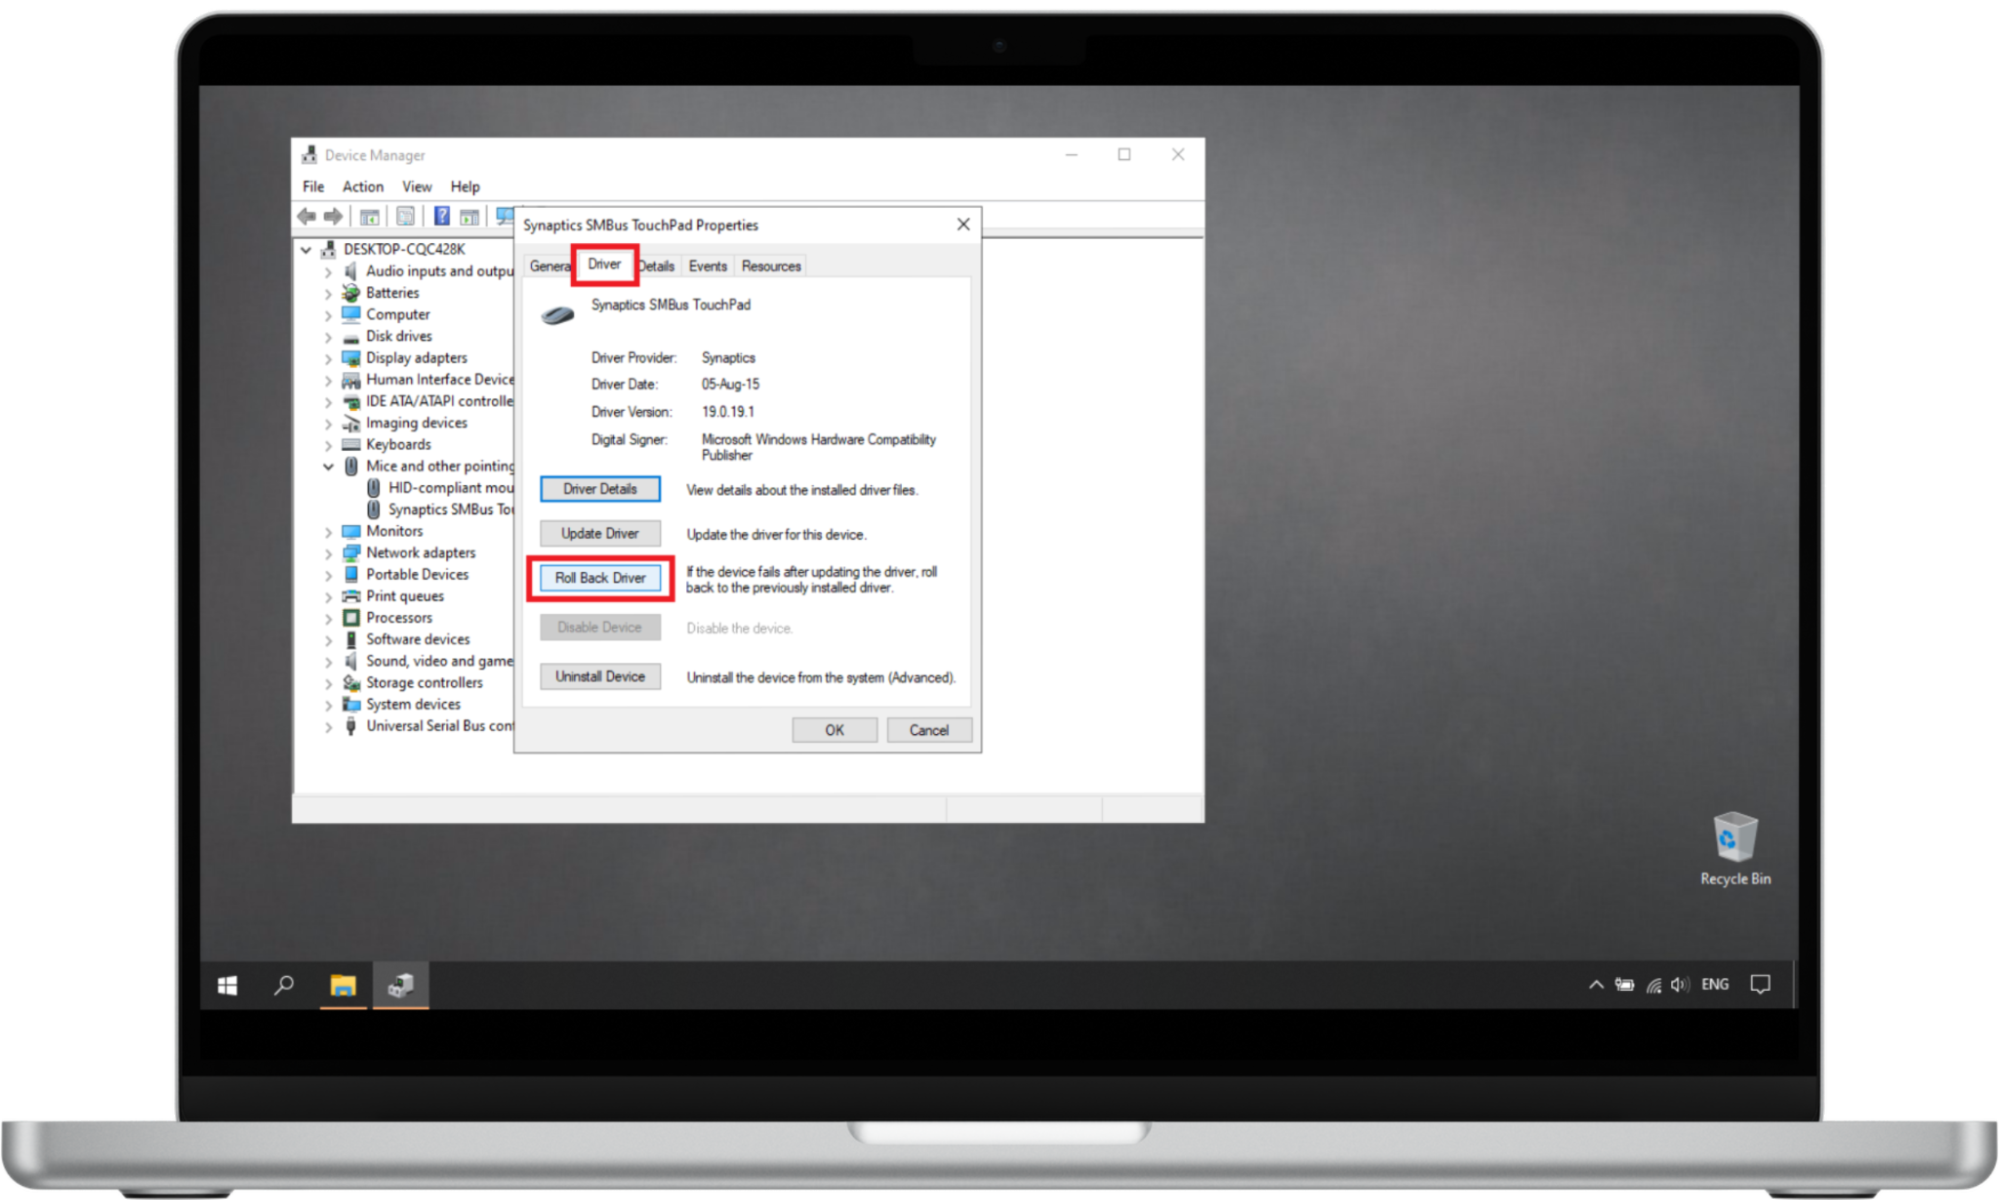Collapse the DESKTOP-CQC428K root node
Screen dimensions: 1999x1200
click(306, 249)
